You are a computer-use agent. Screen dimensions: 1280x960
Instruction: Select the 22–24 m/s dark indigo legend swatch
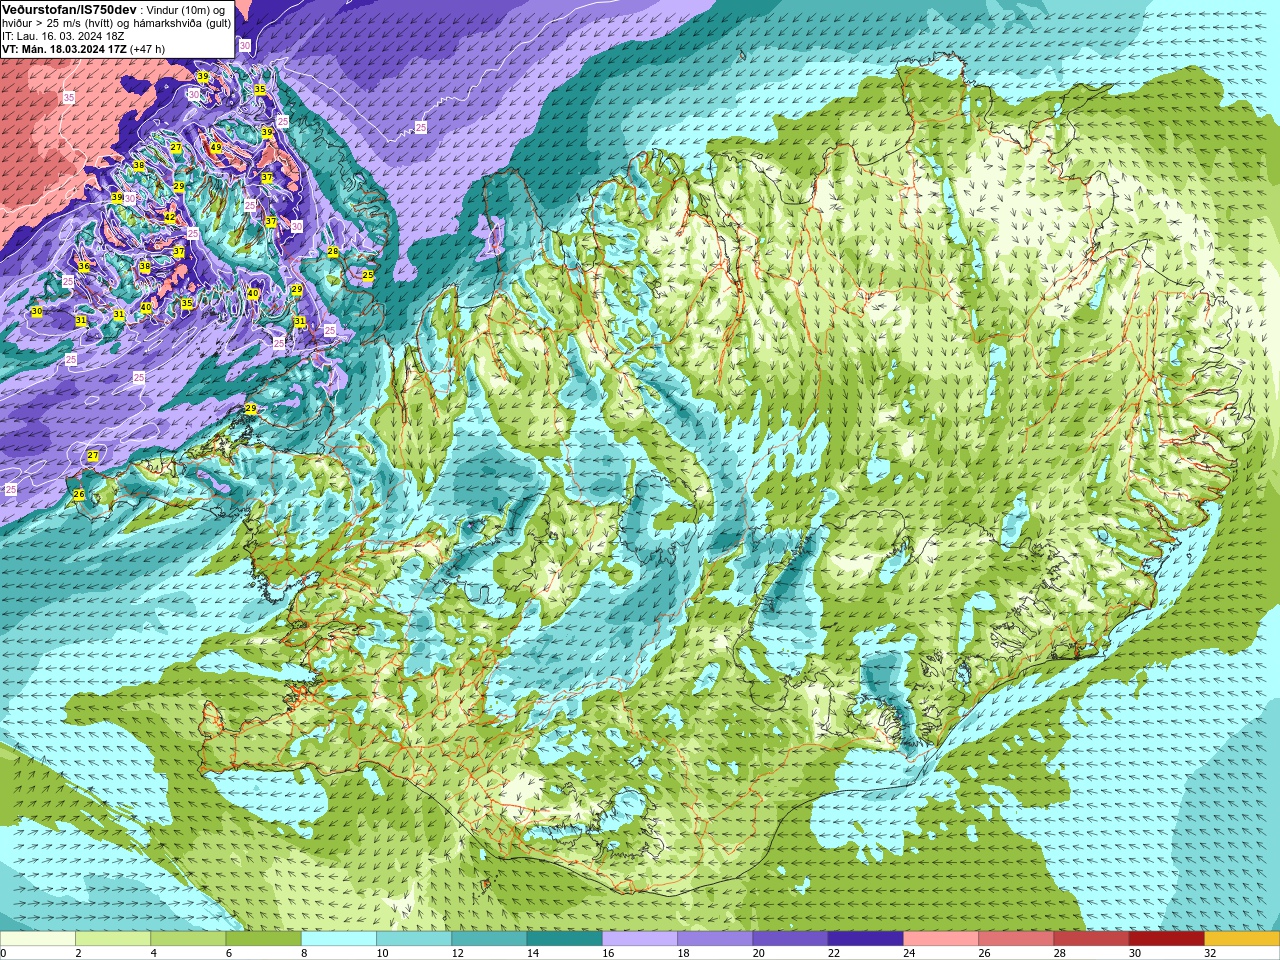(x=866, y=939)
